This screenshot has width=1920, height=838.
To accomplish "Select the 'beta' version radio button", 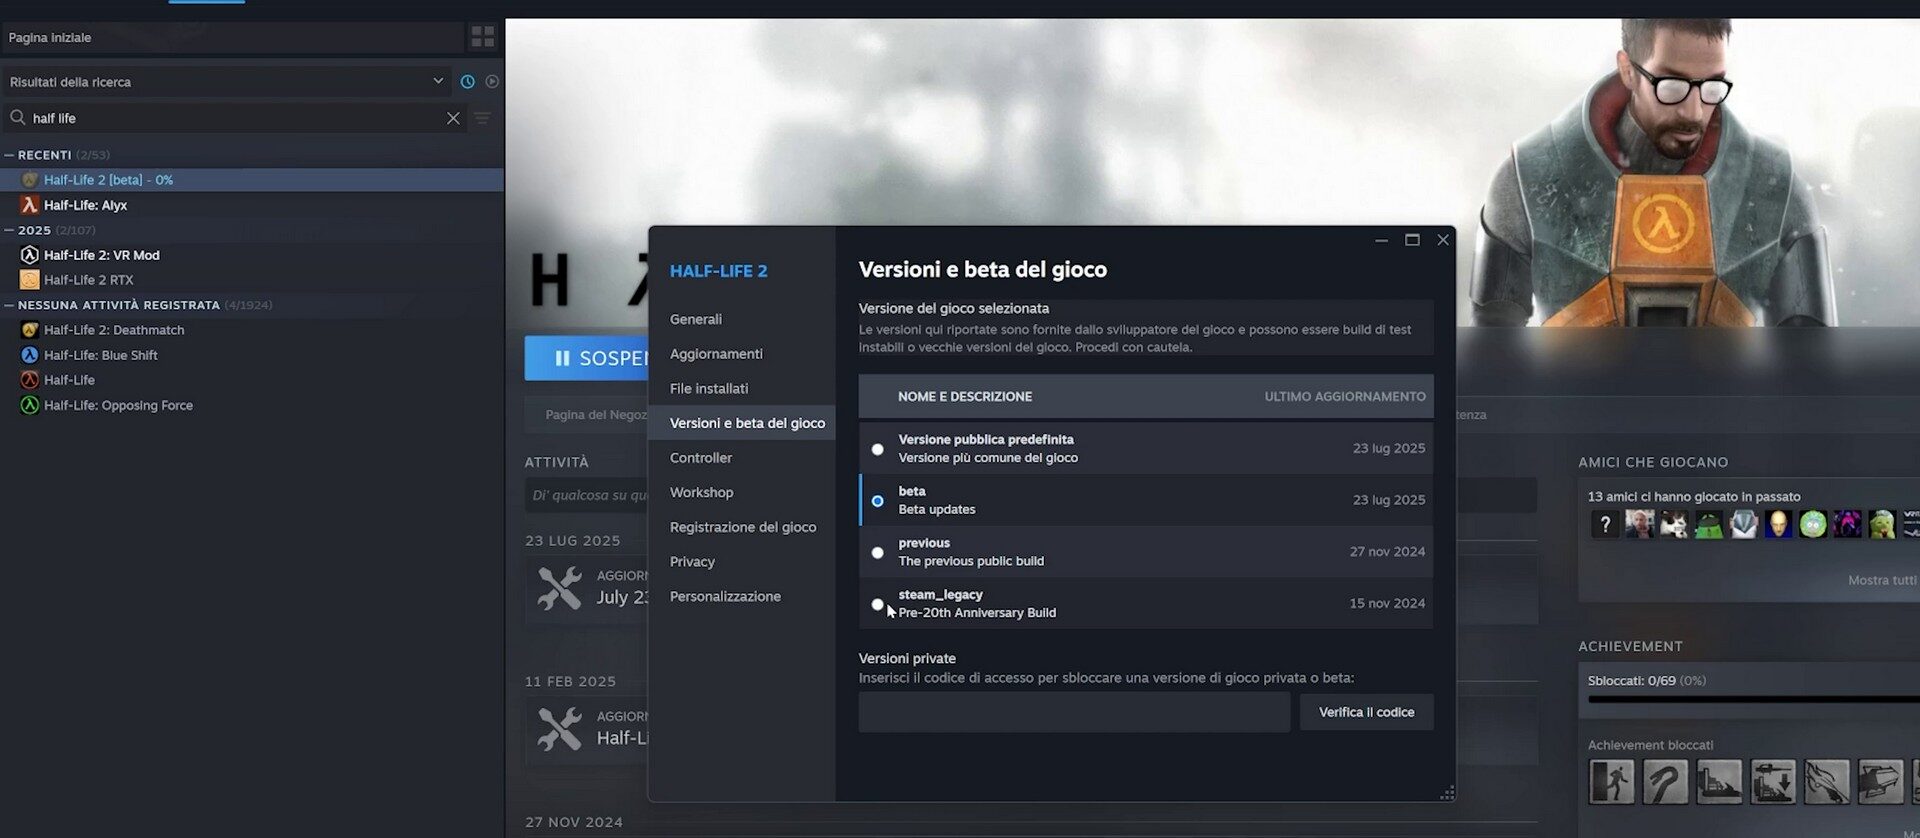I will [877, 501].
